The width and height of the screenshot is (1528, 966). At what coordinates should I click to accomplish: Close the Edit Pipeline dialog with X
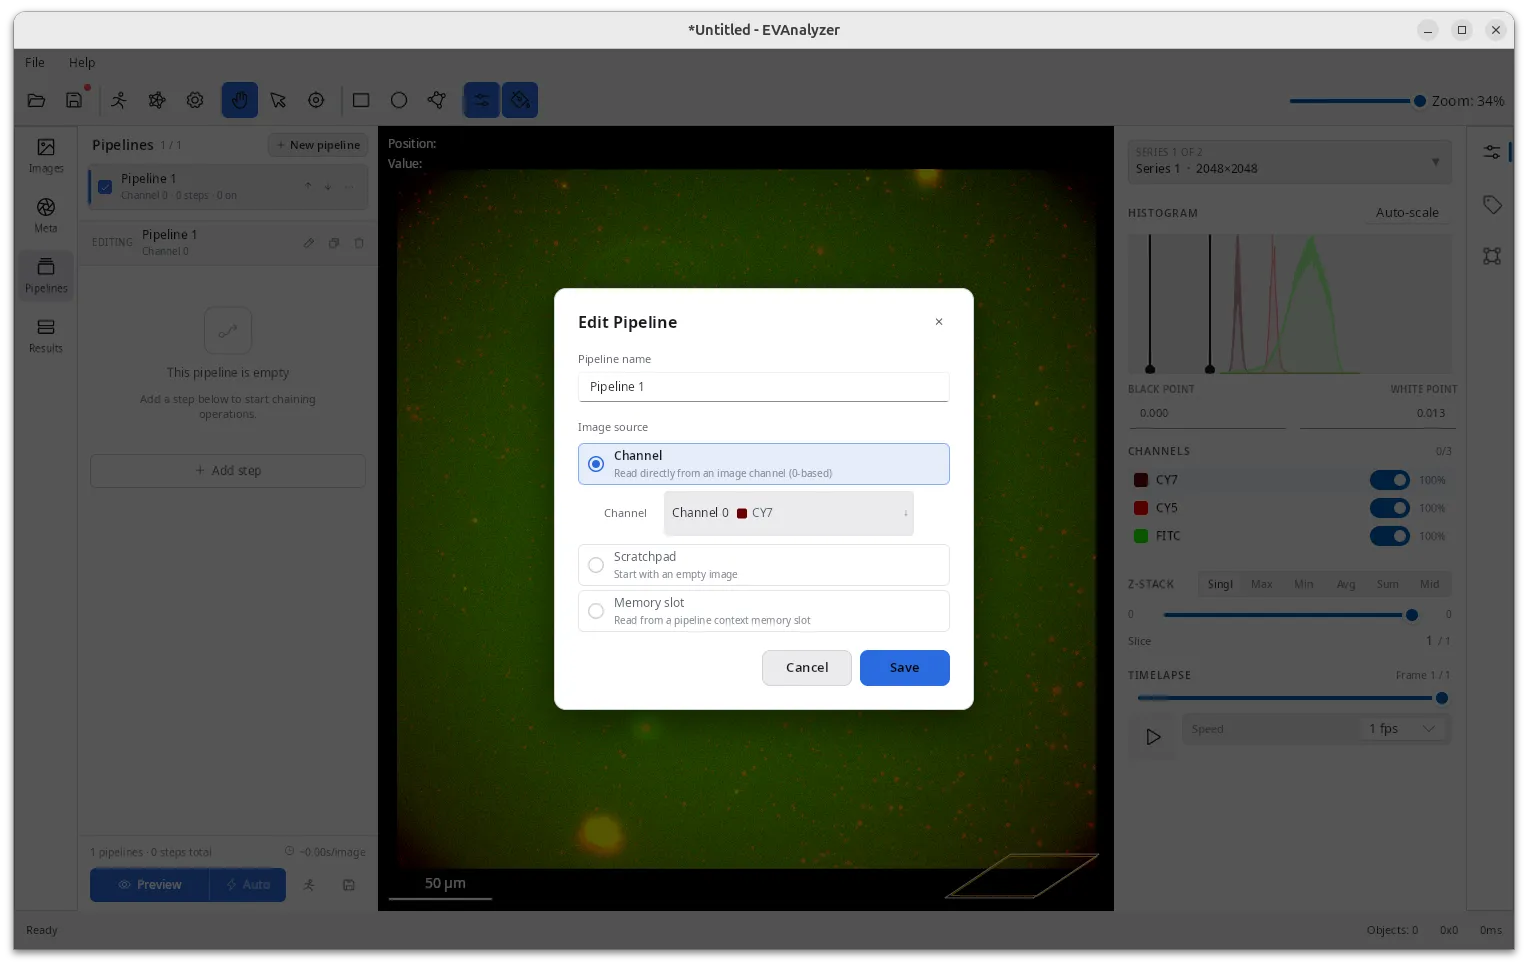[939, 322]
